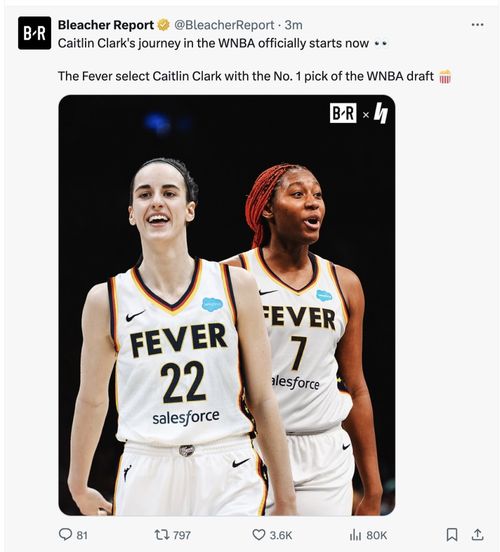Click the Highlight logo beside B/R watermark
Viewport: 500px width, 552px height.
[381, 113]
